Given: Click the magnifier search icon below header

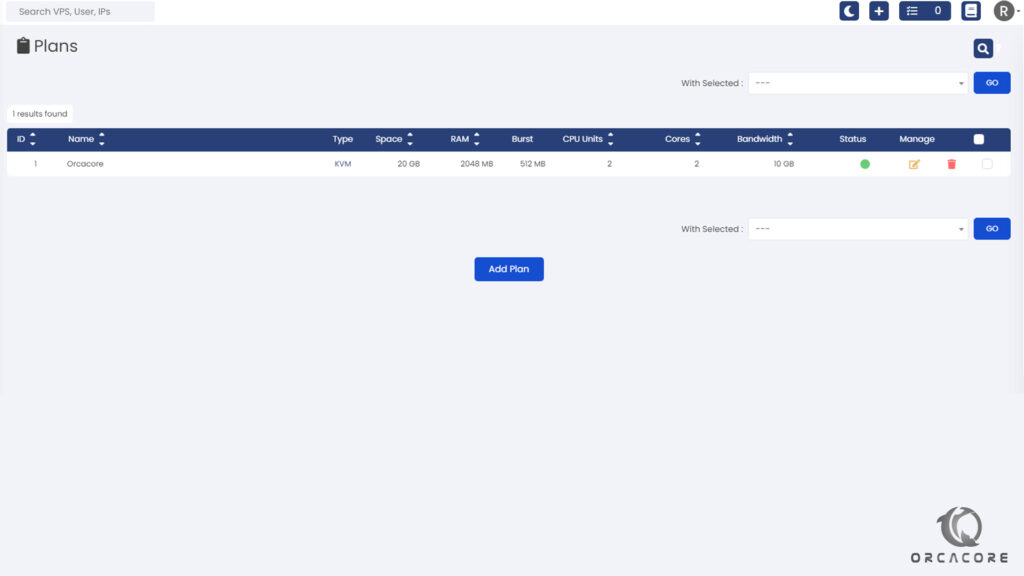Looking at the screenshot, I should (983, 48).
